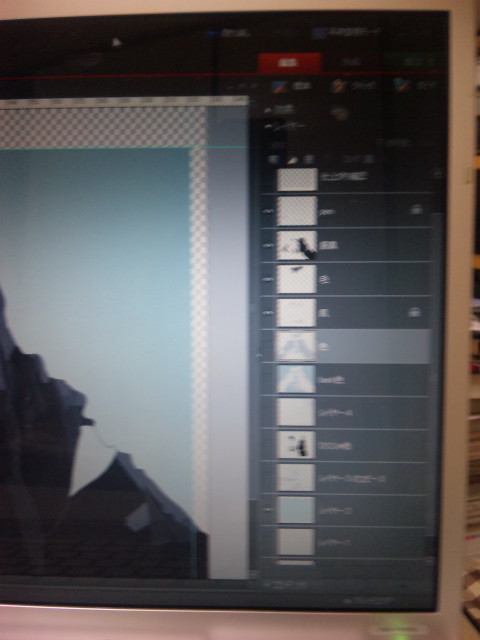Click the middle colorful brush icon under the red line
Screen dimensions: 480x640
click(x=338, y=86)
